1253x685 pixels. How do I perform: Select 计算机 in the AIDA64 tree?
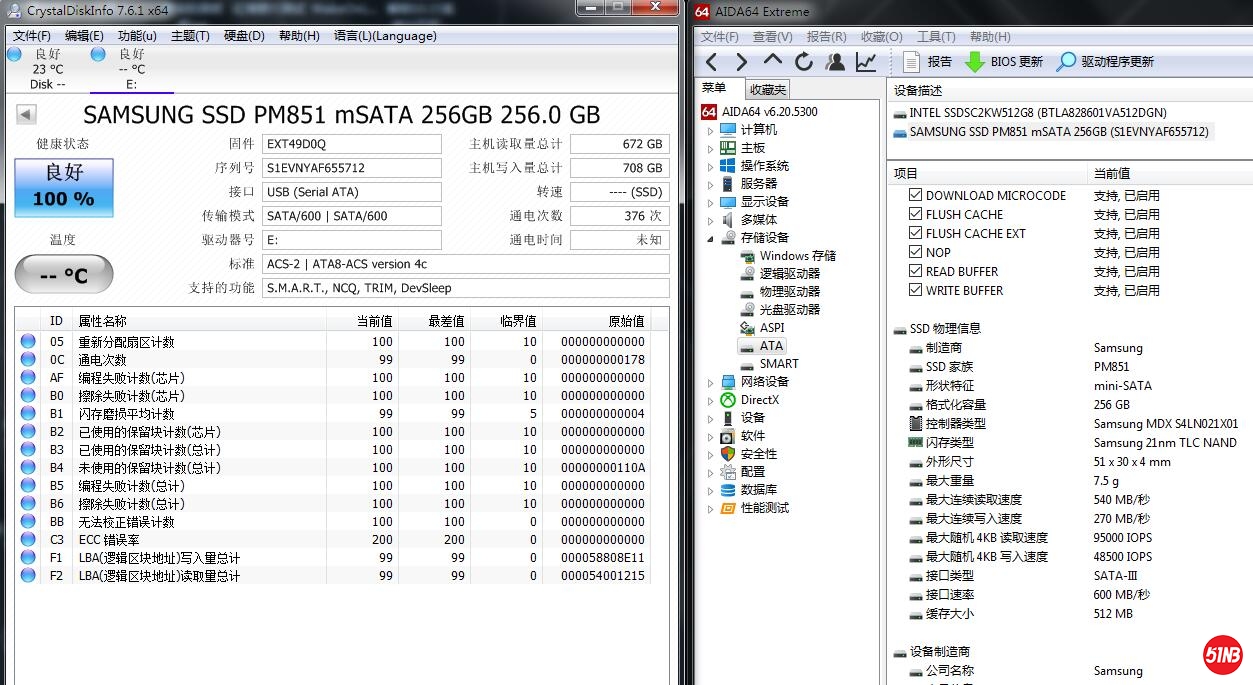point(758,130)
